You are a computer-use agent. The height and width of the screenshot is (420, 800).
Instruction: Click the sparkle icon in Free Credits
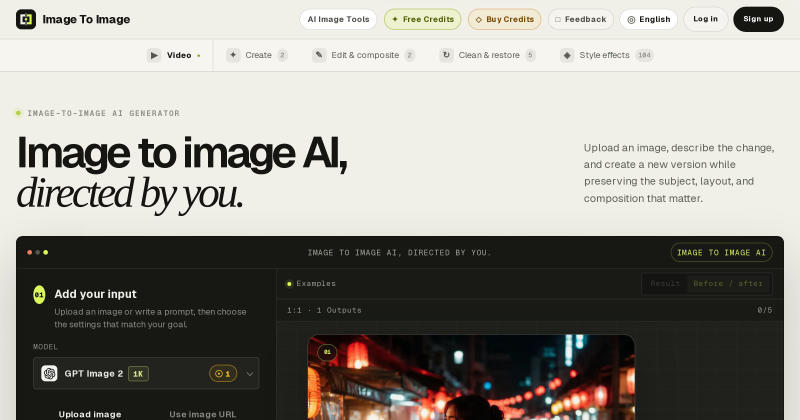tap(395, 19)
